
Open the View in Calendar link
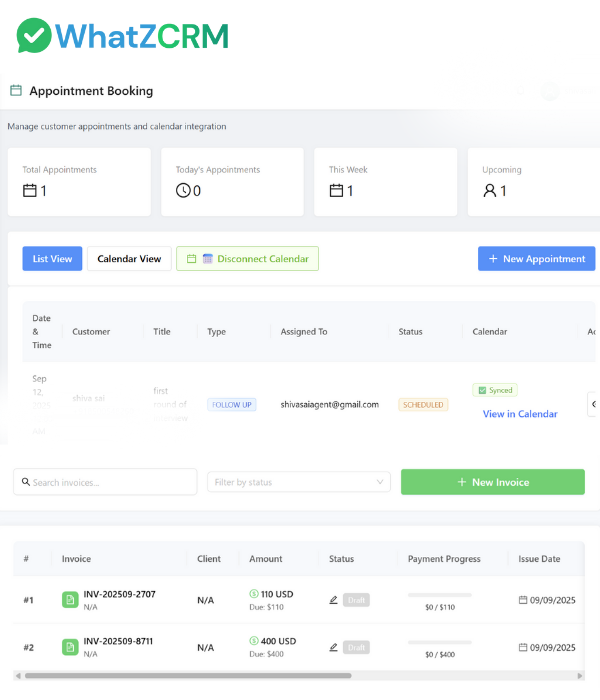[x=520, y=414]
